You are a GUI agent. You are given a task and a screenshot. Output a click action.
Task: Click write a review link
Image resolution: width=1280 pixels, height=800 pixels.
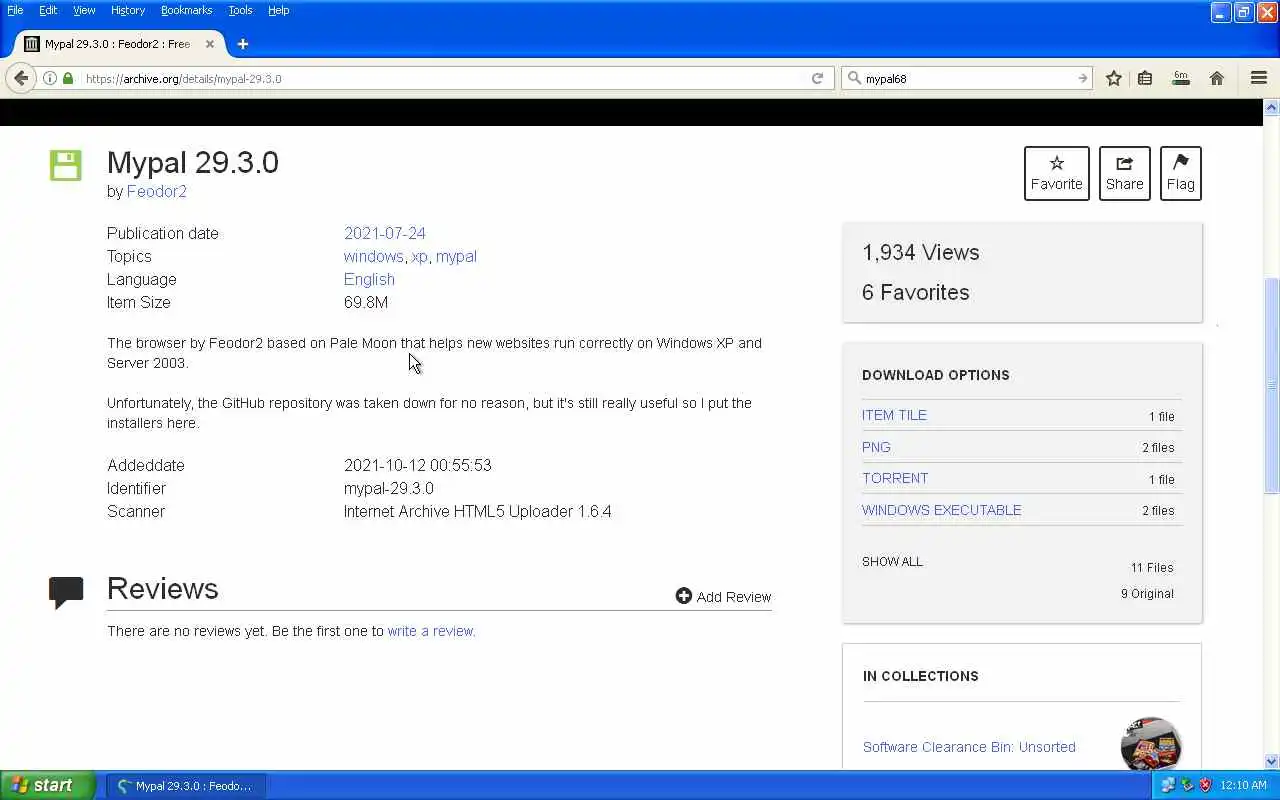(x=431, y=631)
